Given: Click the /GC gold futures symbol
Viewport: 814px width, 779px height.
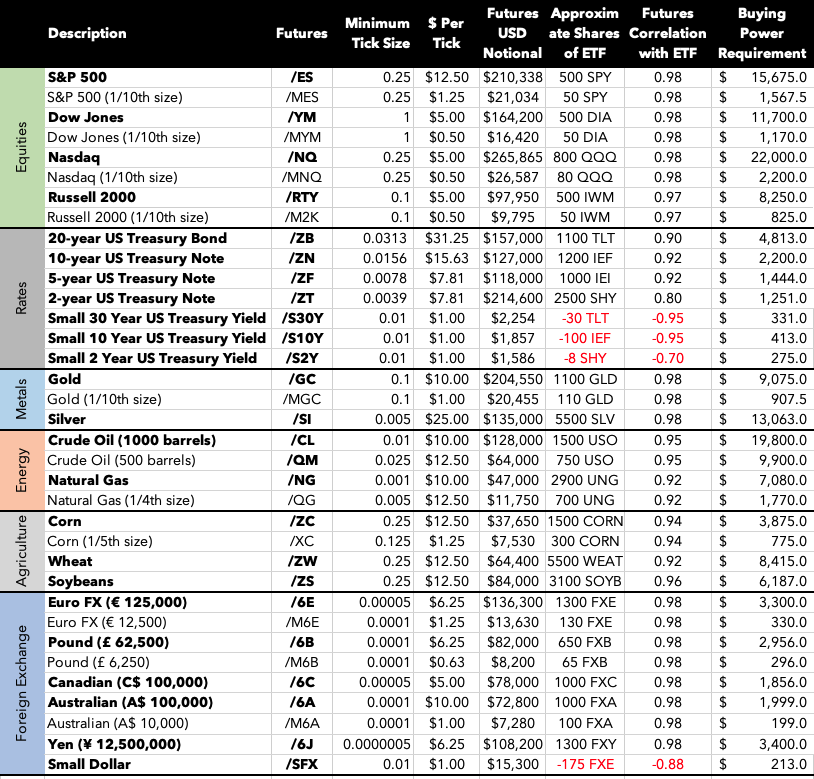Looking at the screenshot, I should [302, 379].
